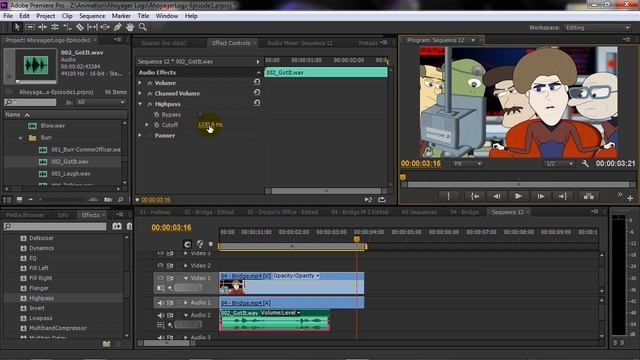Image resolution: width=640 pixels, height=360 pixels.
Task: Click the Add Marker icon in timeline
Action: point(211,244)
